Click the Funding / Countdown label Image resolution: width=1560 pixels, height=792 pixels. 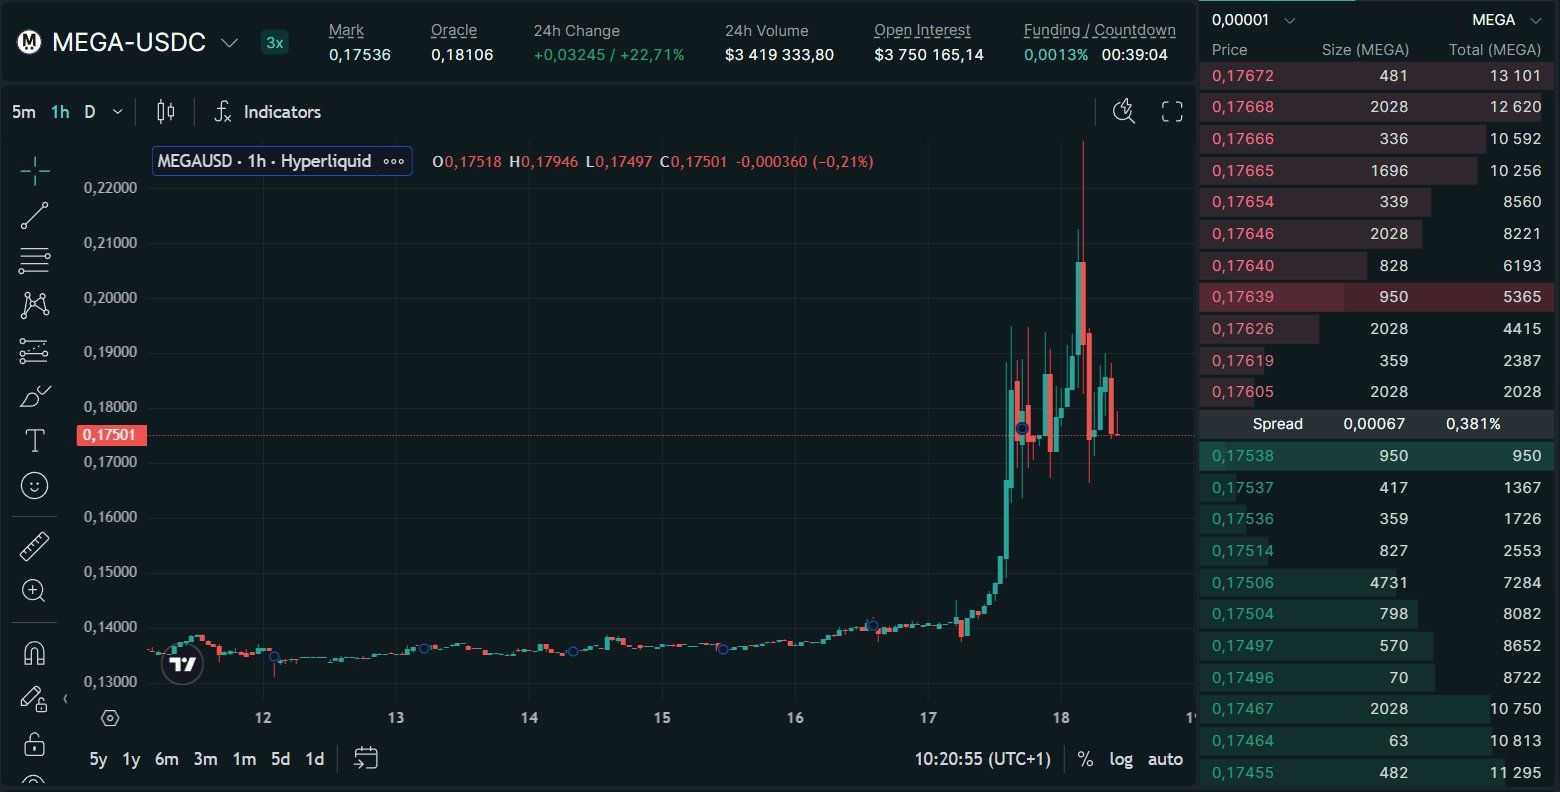pos(1099,30)
